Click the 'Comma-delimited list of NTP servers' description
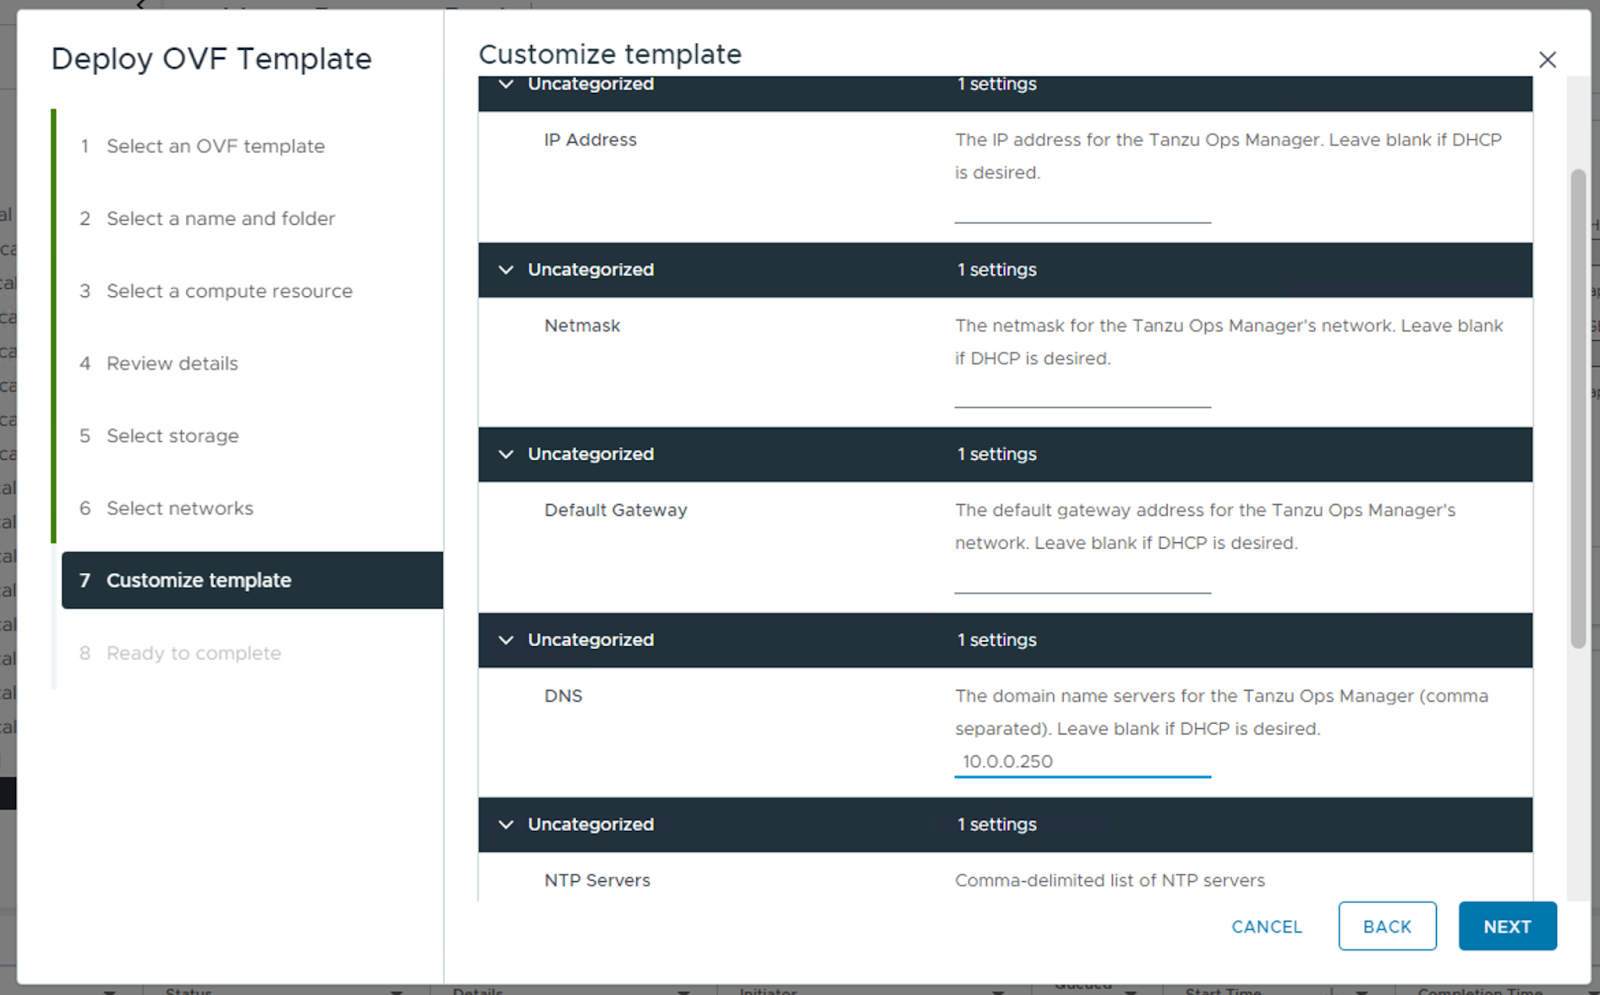 1110,881
